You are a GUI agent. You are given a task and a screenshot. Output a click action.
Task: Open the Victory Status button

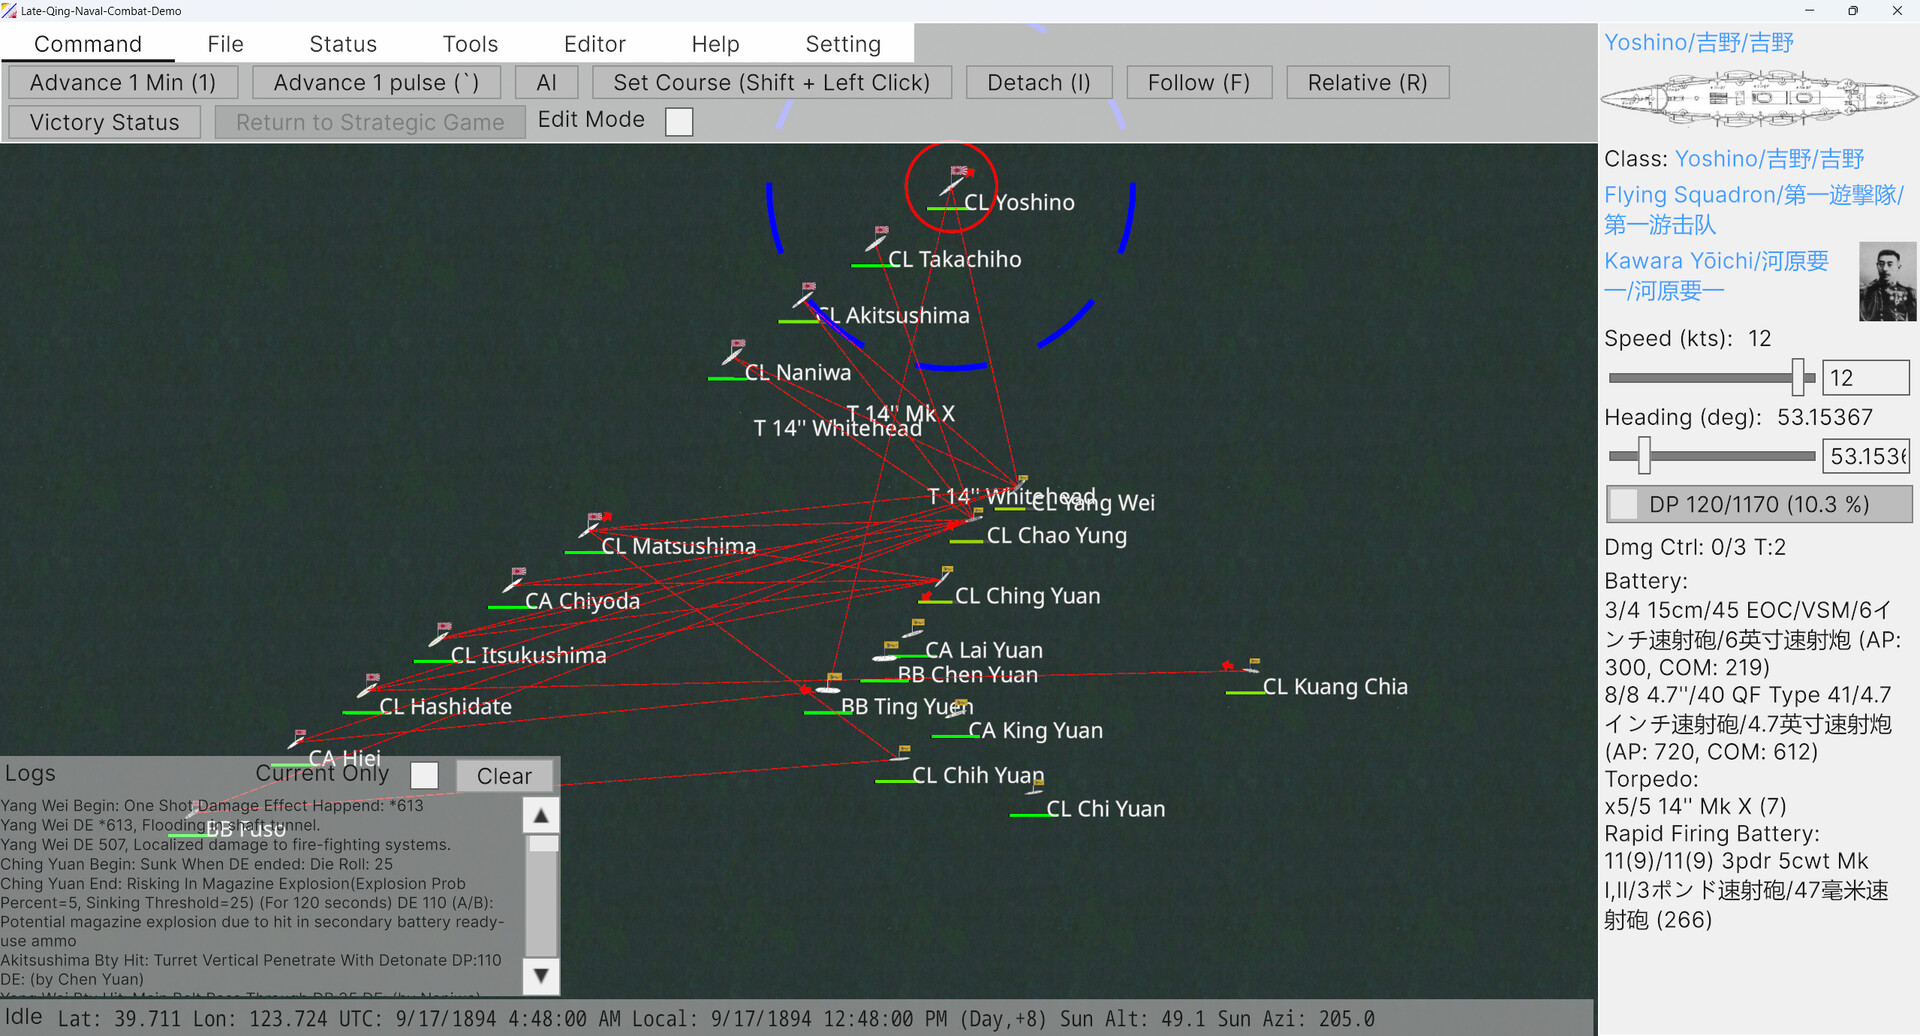105,122
